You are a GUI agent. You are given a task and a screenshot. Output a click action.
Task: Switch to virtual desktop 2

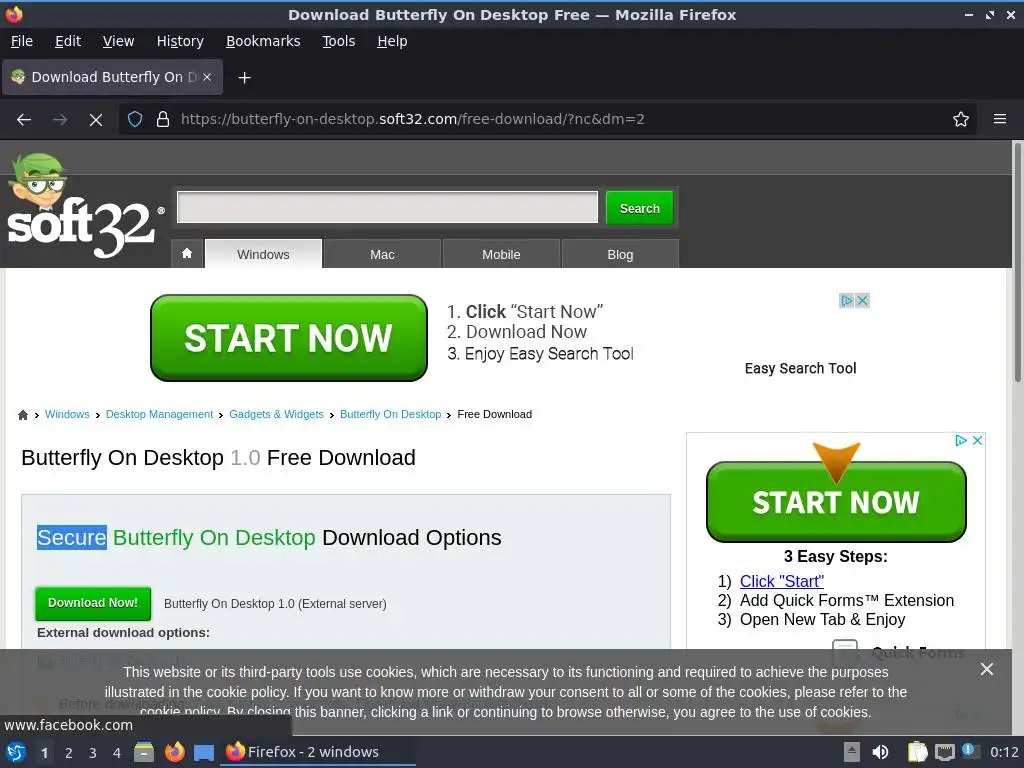coord(69,753)
